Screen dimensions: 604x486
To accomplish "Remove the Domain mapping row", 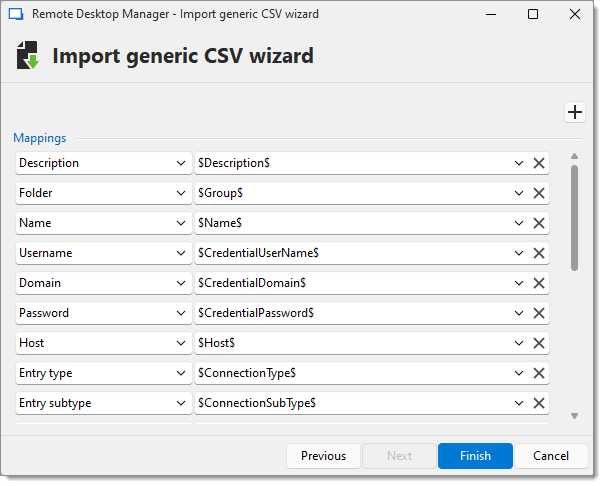I will click(539, 283).
